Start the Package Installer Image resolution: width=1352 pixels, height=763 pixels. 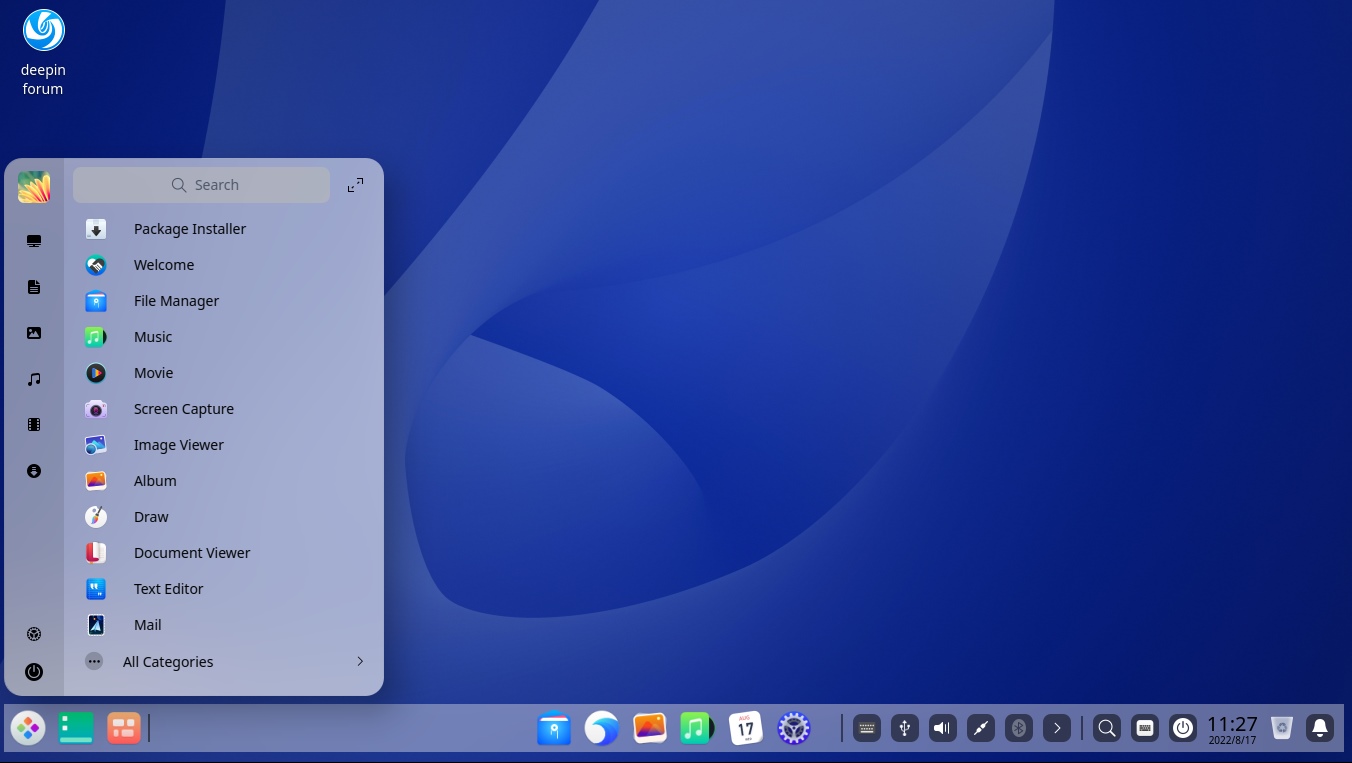[190, 229]
